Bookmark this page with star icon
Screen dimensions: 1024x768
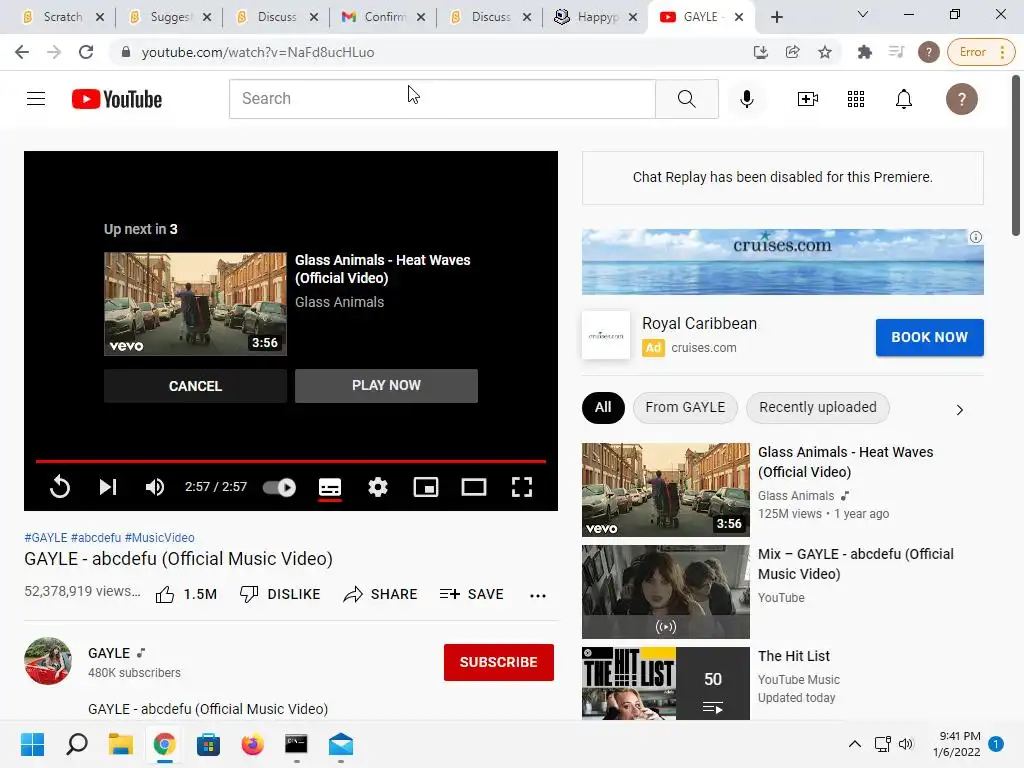tap(825, 52)
